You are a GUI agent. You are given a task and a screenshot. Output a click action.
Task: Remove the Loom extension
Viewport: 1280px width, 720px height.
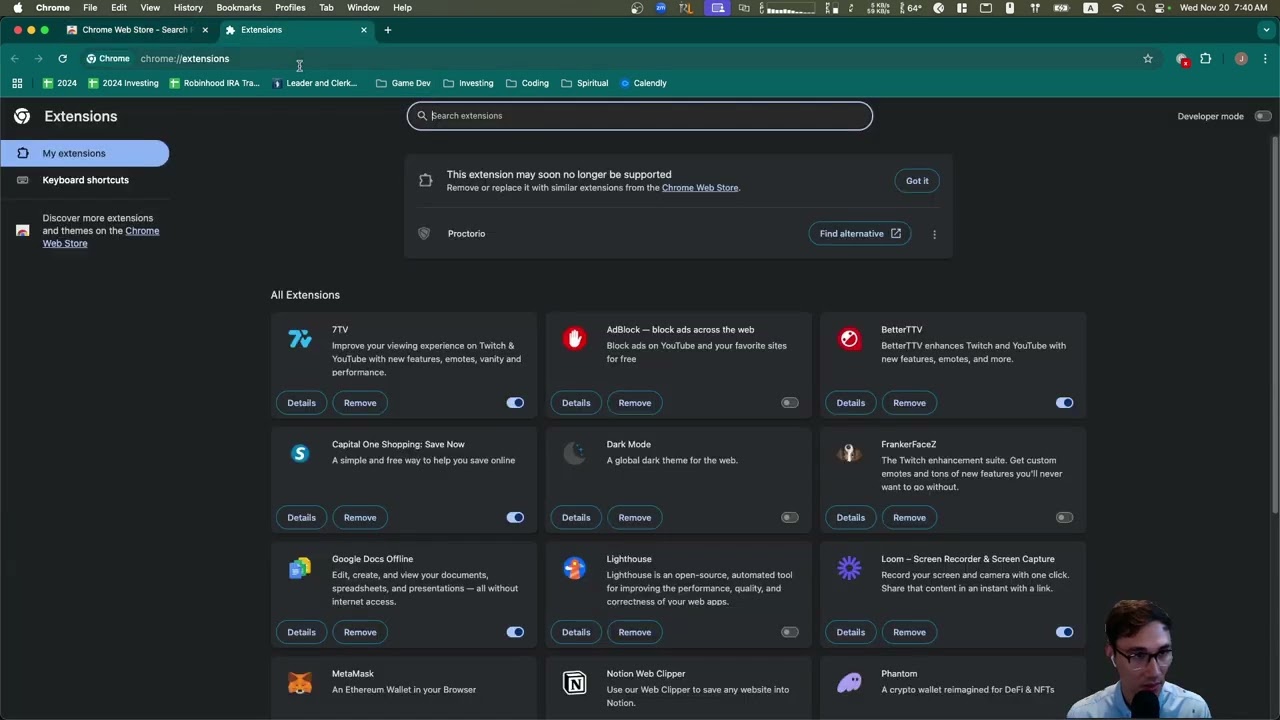coord(909,632)
